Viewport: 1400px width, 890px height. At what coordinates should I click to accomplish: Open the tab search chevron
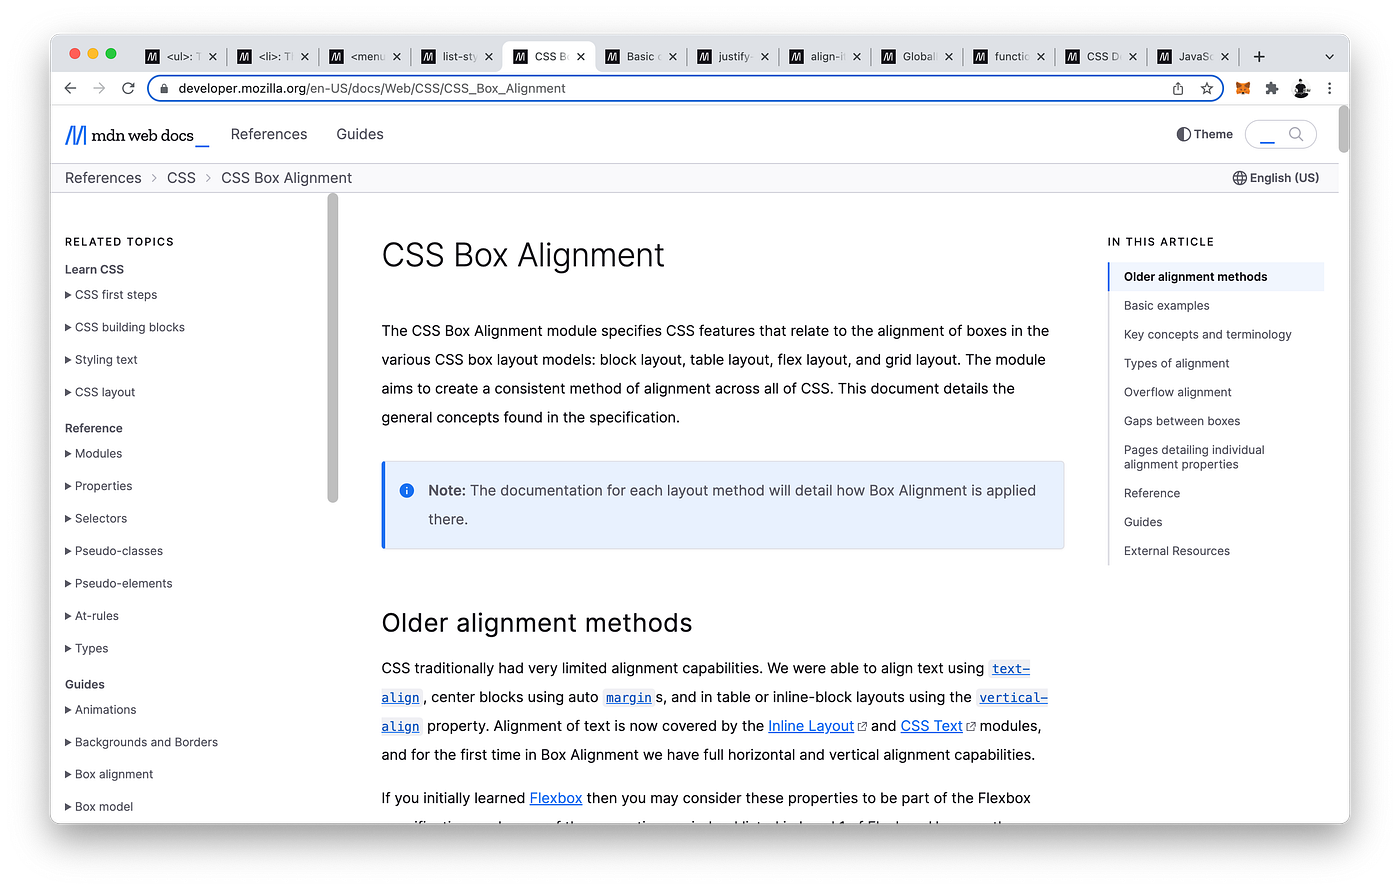(x=1328, y=57)
